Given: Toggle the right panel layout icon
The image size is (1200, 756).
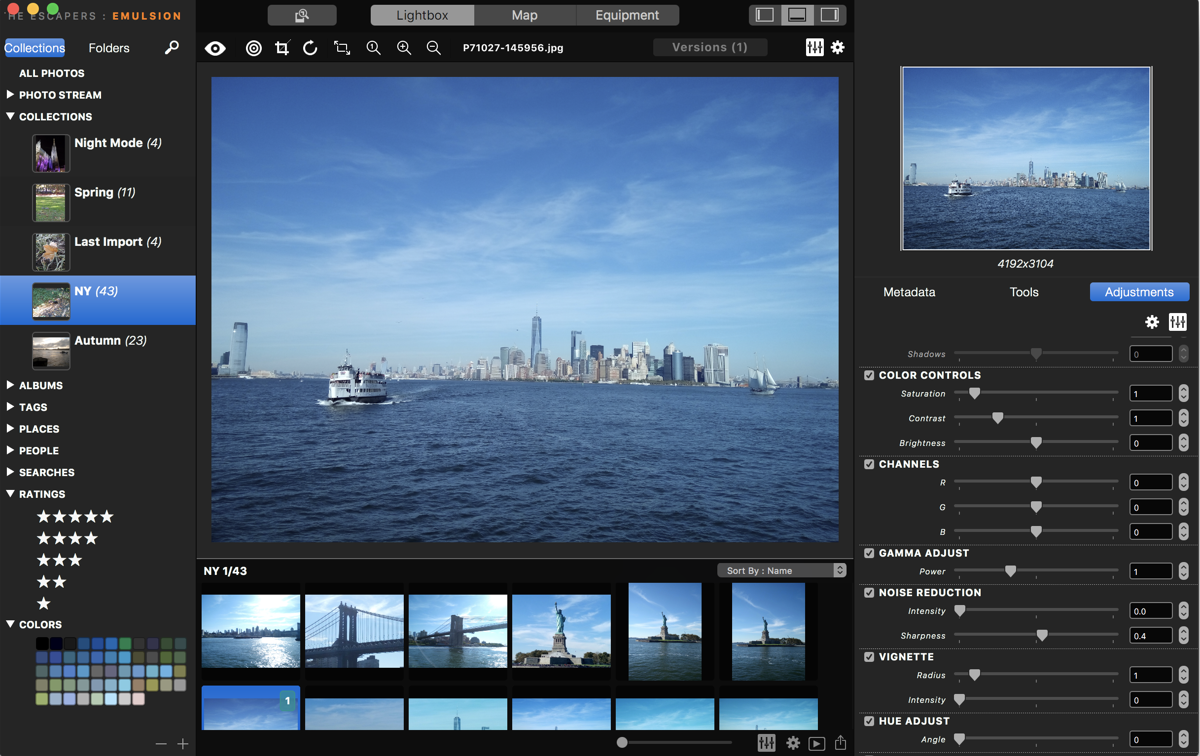Looking at the screenshot, I should 830,15.
